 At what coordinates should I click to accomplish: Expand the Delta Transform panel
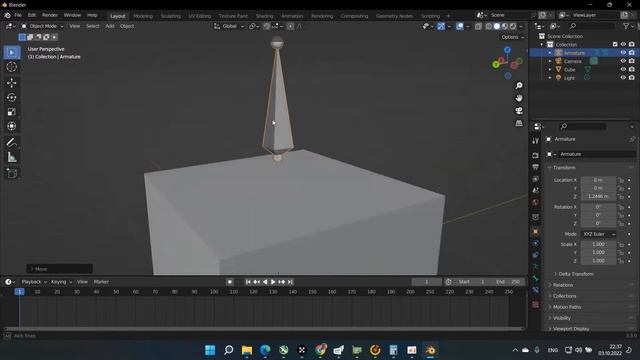pyautogui.click(x=575, y=274)
